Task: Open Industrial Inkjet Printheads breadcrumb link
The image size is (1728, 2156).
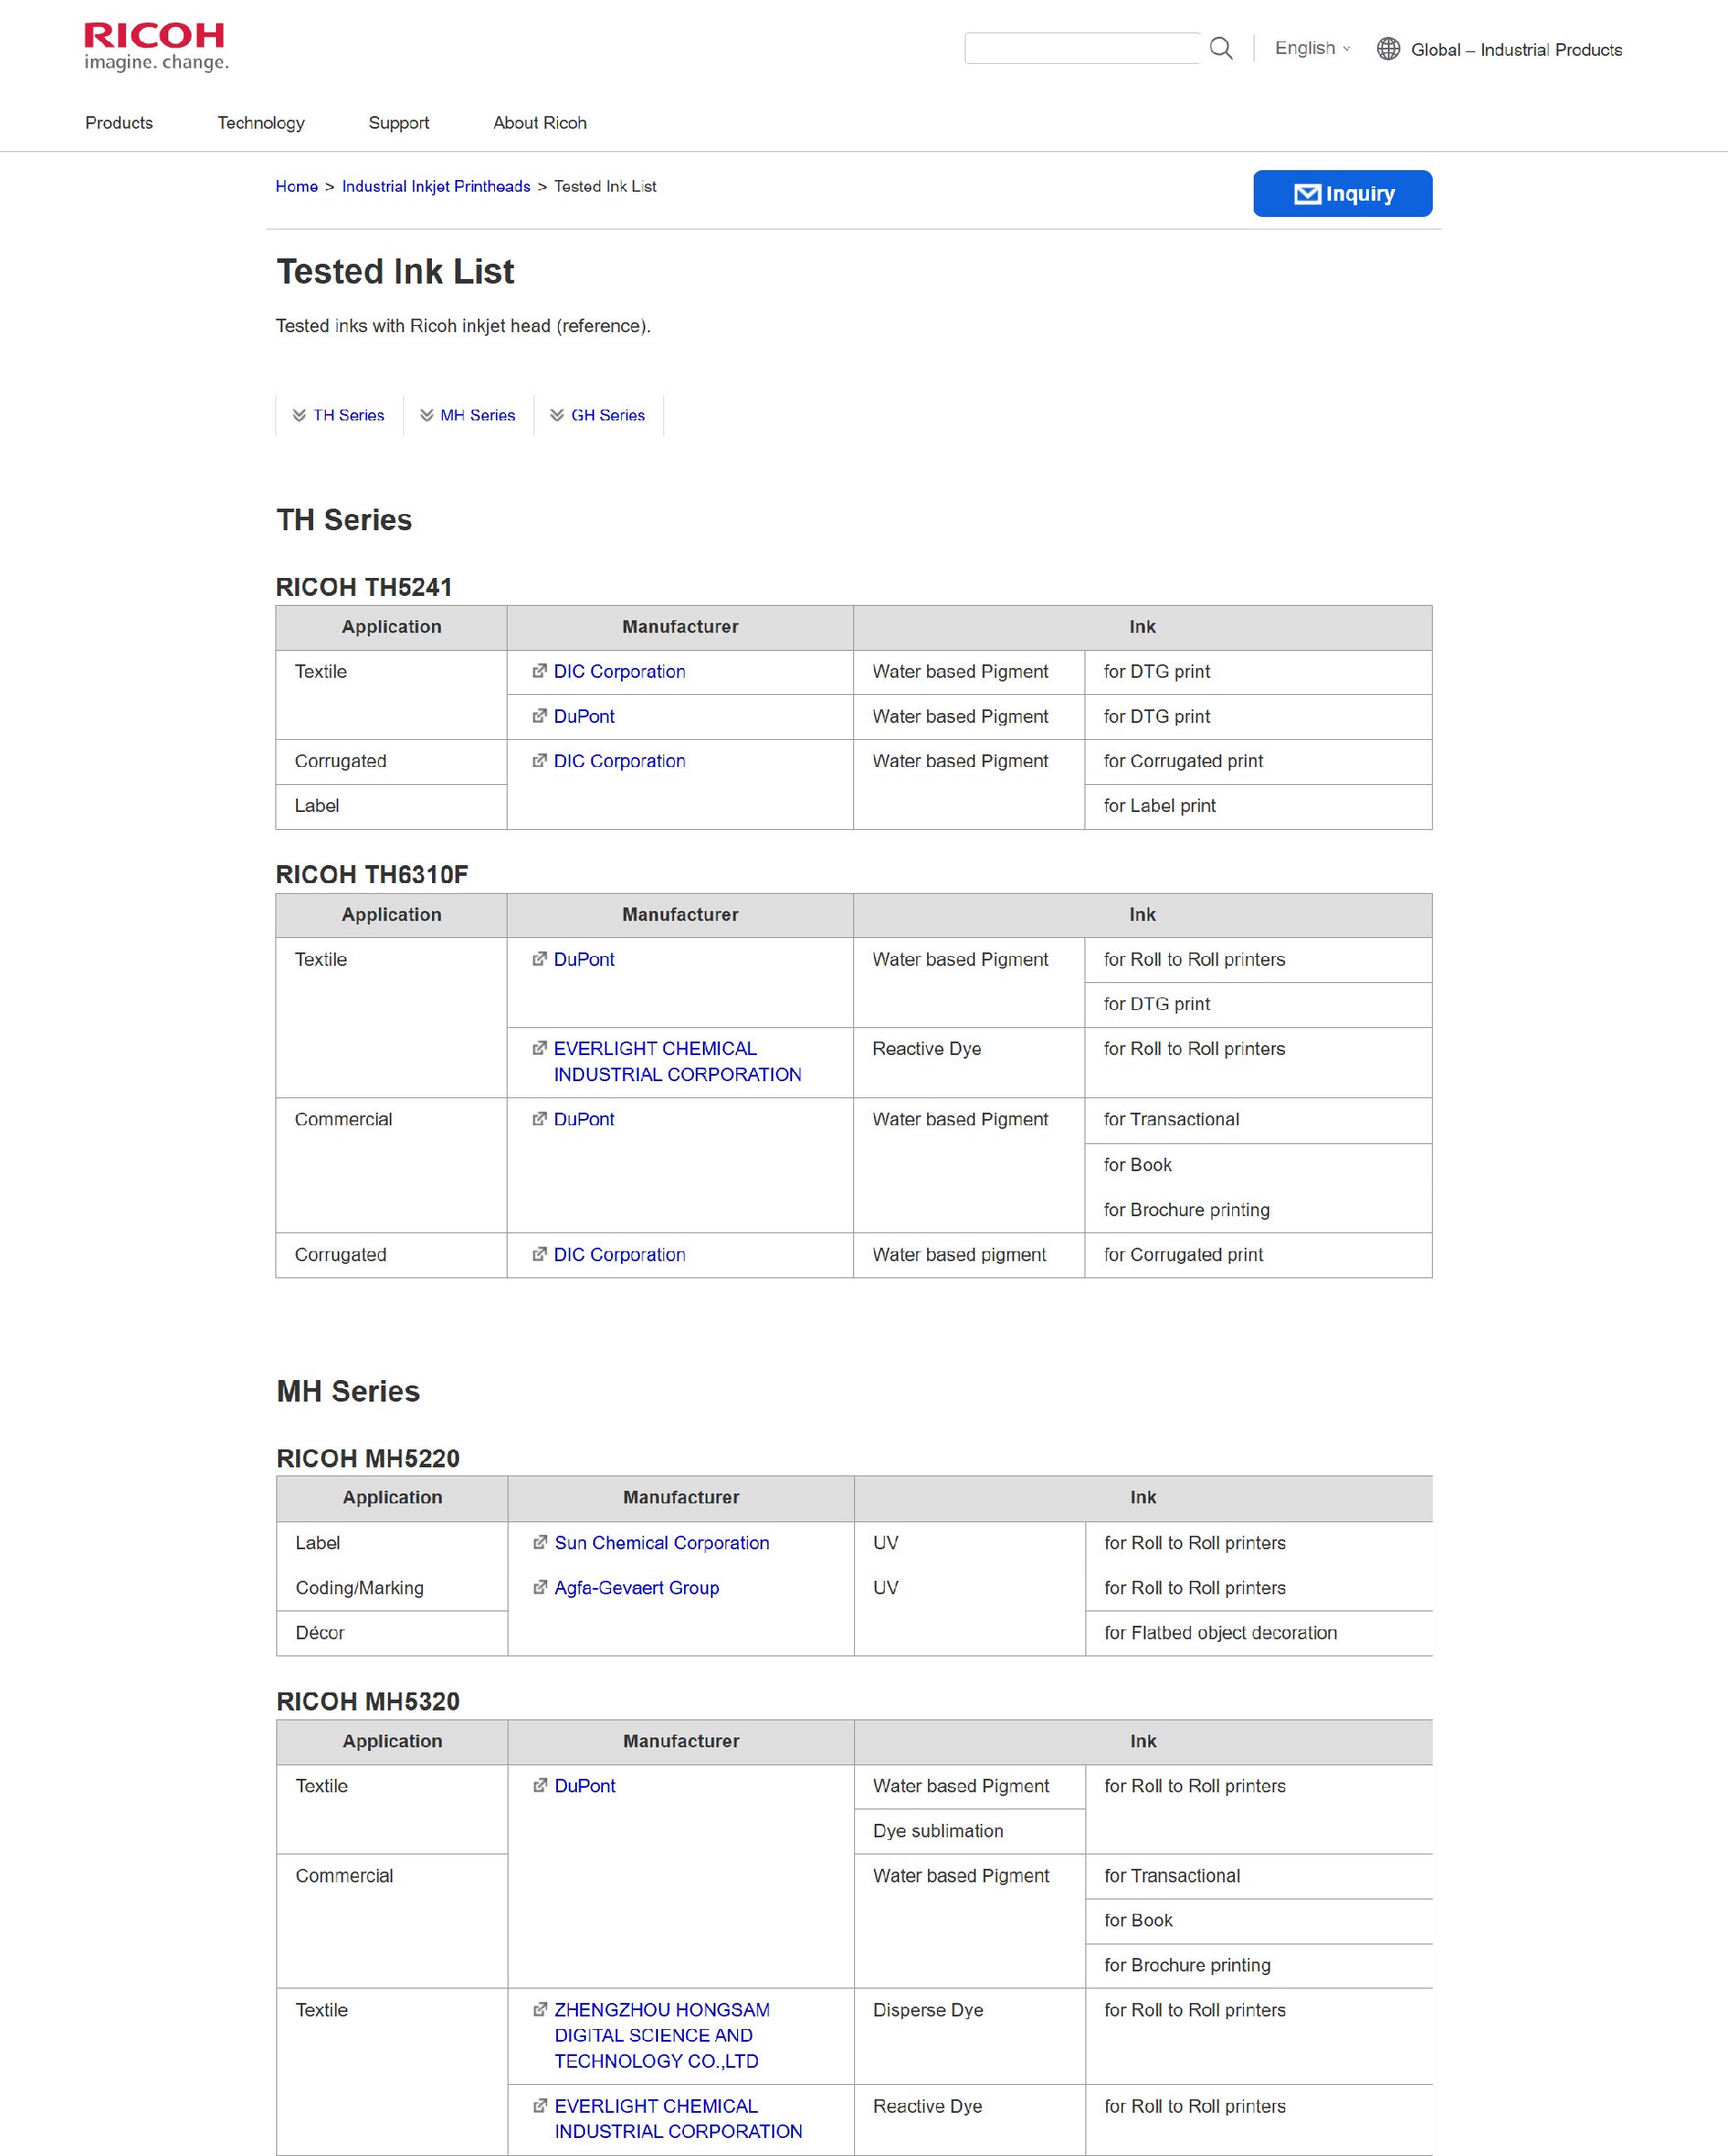Action: coord(436,187)
